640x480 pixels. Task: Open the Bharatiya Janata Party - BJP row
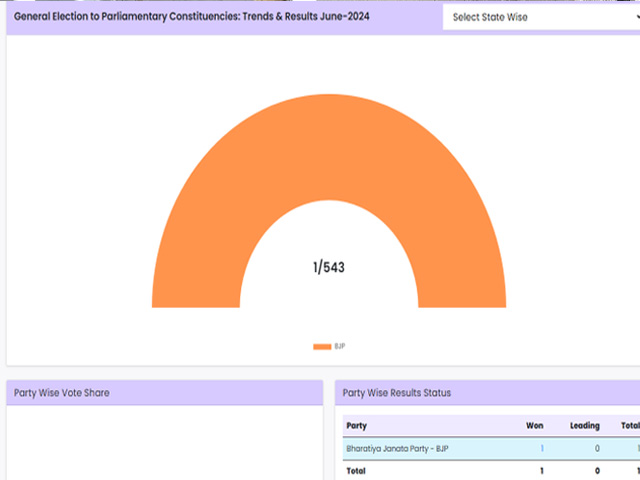pyautogui.click(x=491, y=449)
